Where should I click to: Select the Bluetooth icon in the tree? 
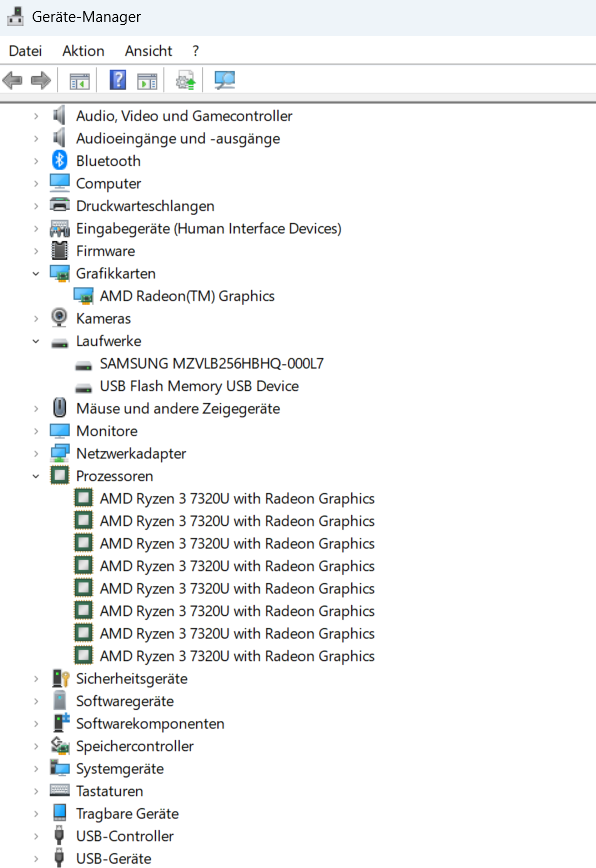tap(60, 161)
